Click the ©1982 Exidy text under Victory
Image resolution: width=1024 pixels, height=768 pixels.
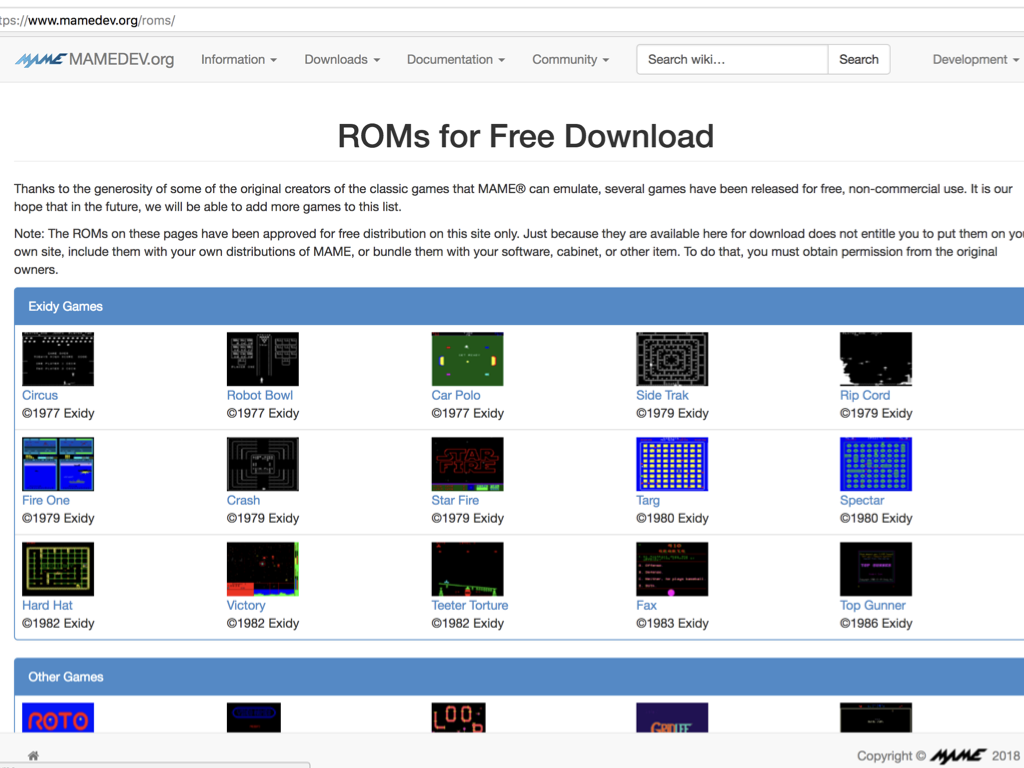coord(263,623)
